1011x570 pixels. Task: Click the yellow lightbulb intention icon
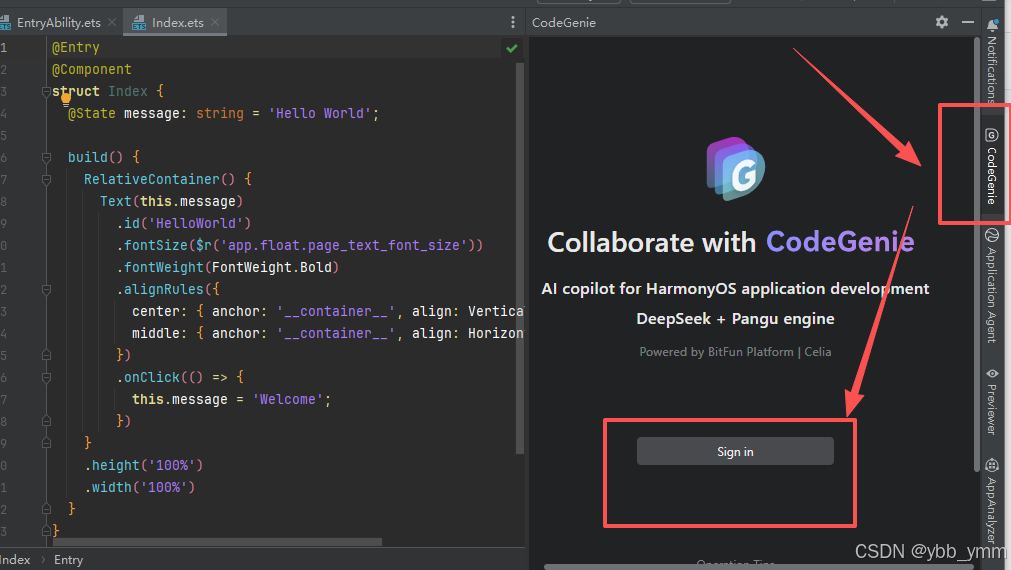point(66,99)
